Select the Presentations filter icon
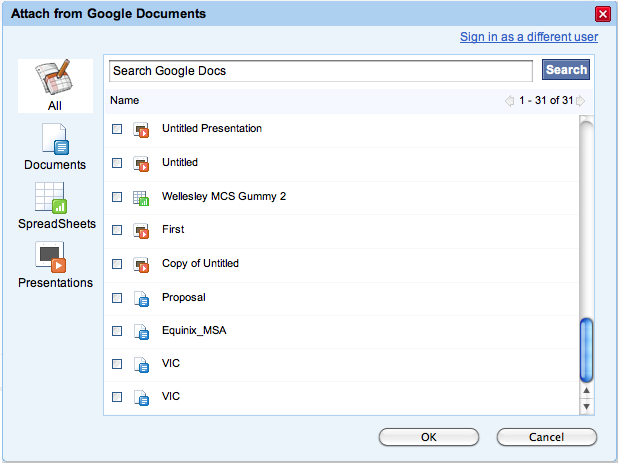This screenshot has height=463, width=618. tap(52, 257)
